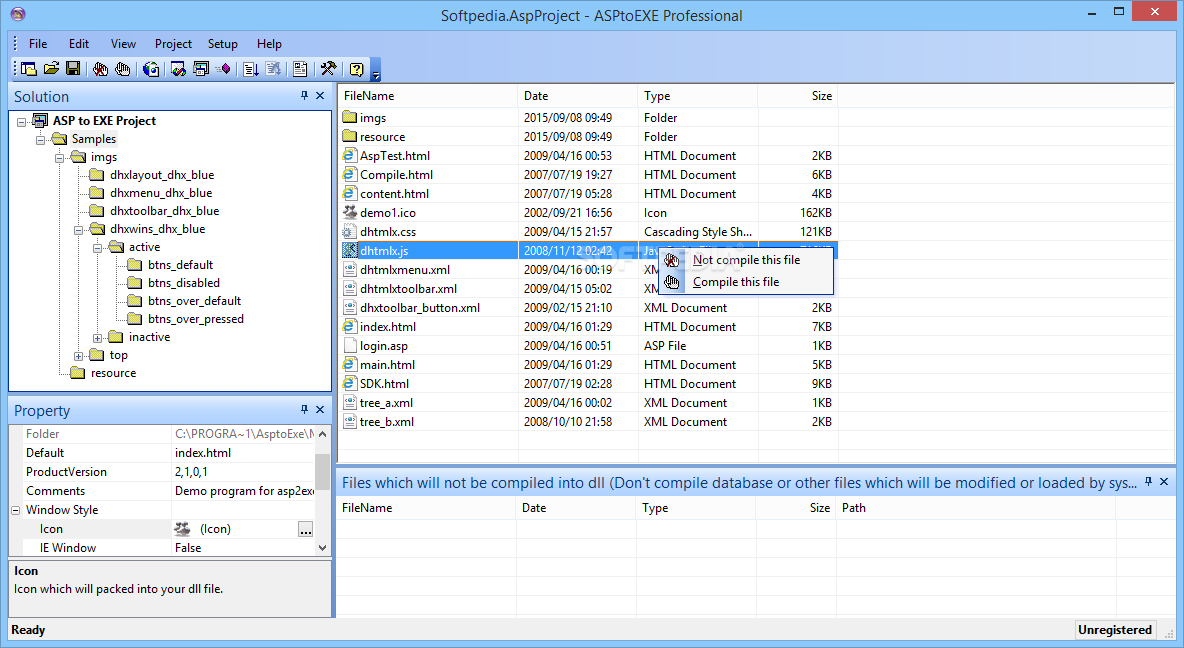Collapse the active folder node
Screen dimensions: 1184x648
pyautogui.click(x=97, y=248)
